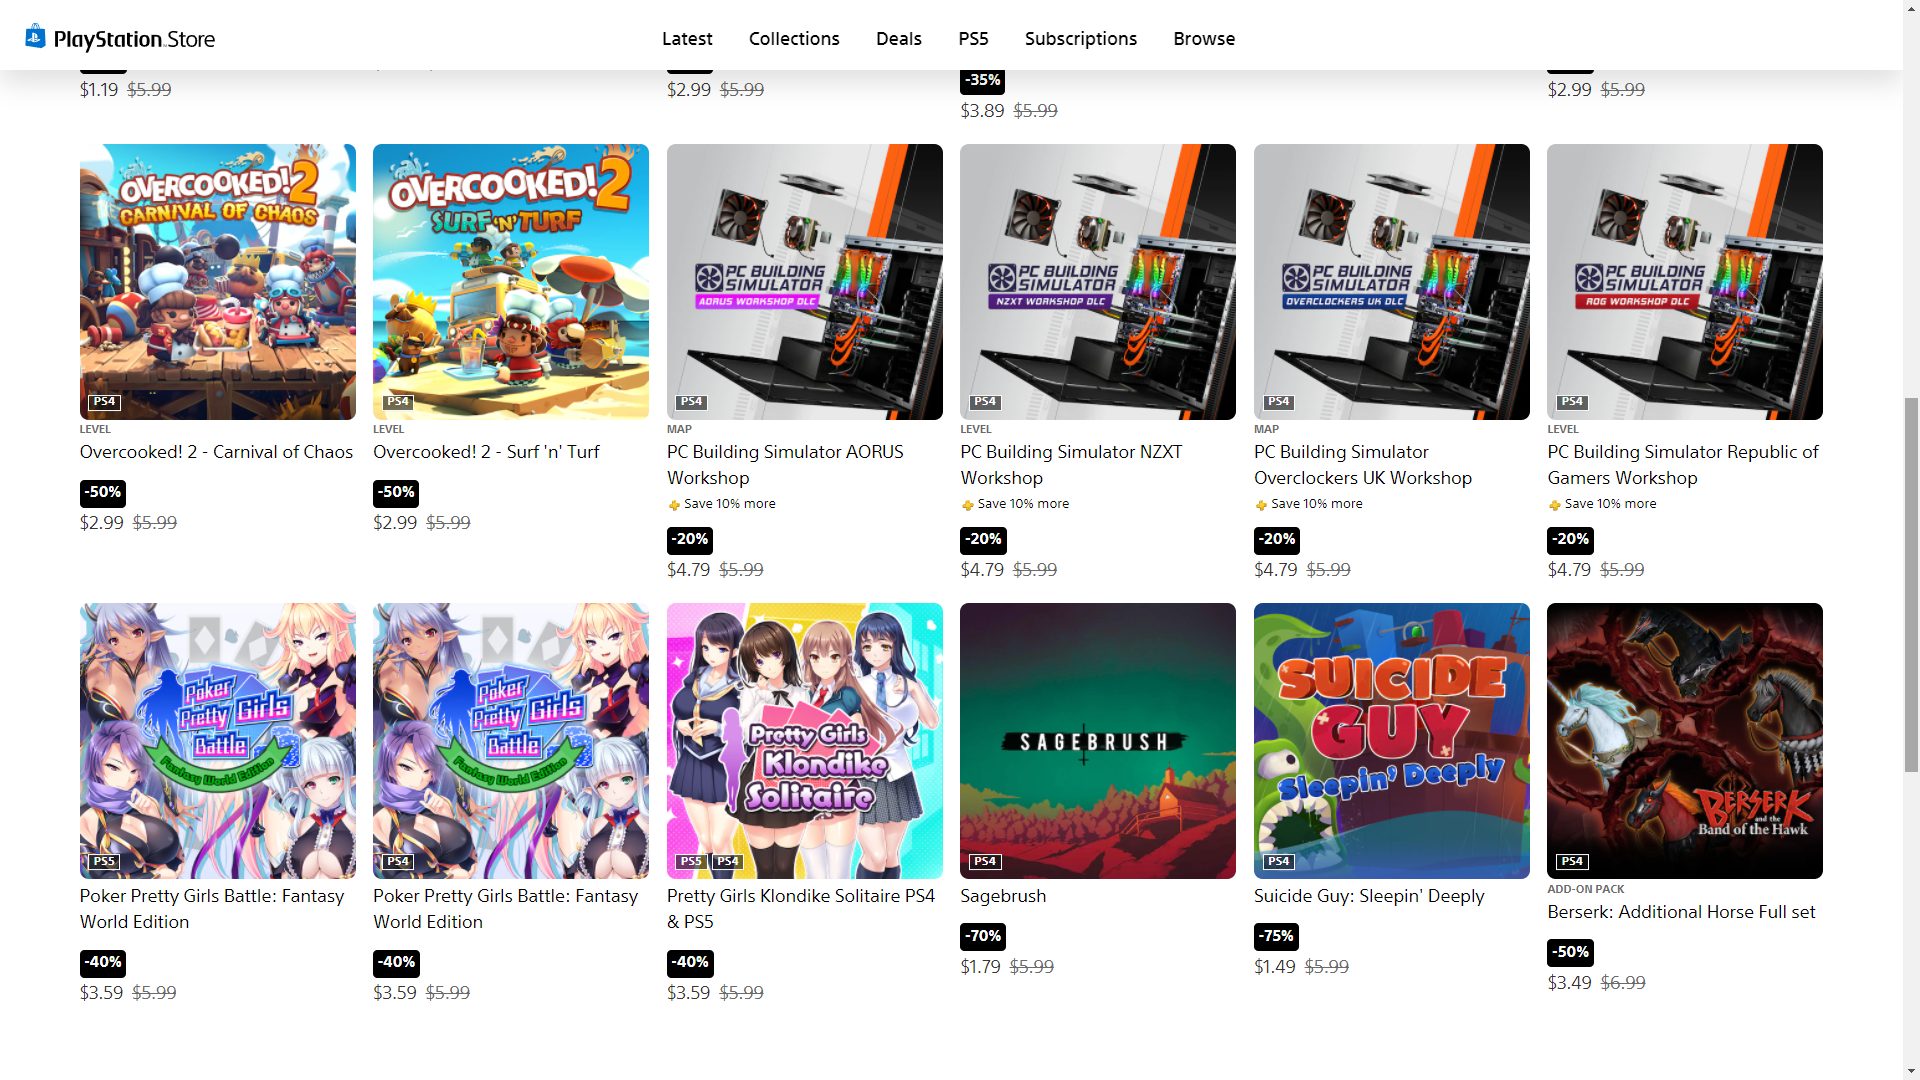Select Browse in the top navigation
Viewport: 1920px width, 1080px height.
pos(1204,39)
